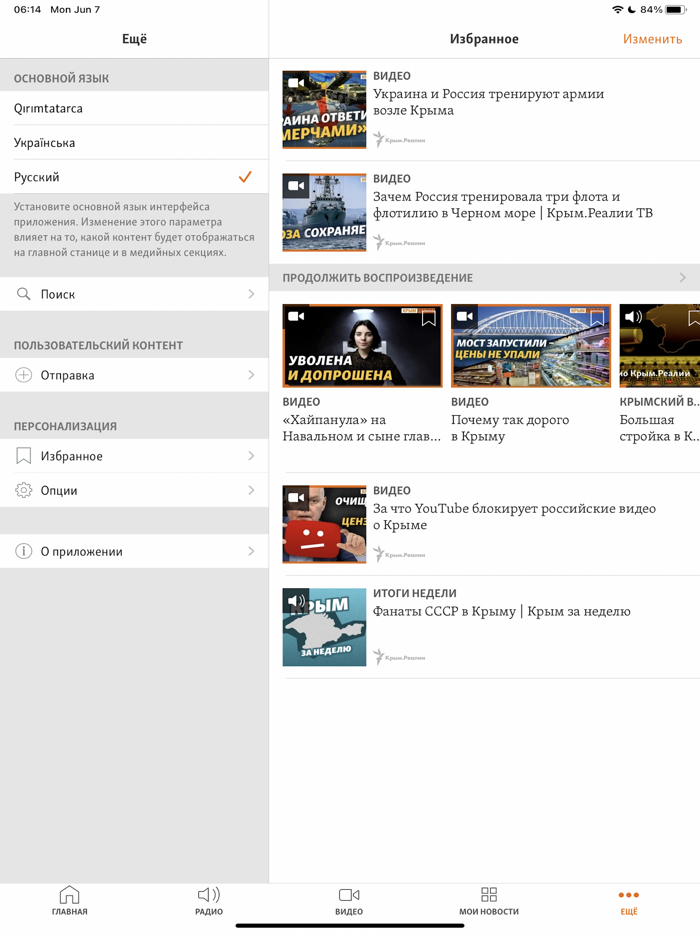Screen dimensions: 700x934
Task: Click camera icon on Уволена thumbnail
Action: pos(296,316)
